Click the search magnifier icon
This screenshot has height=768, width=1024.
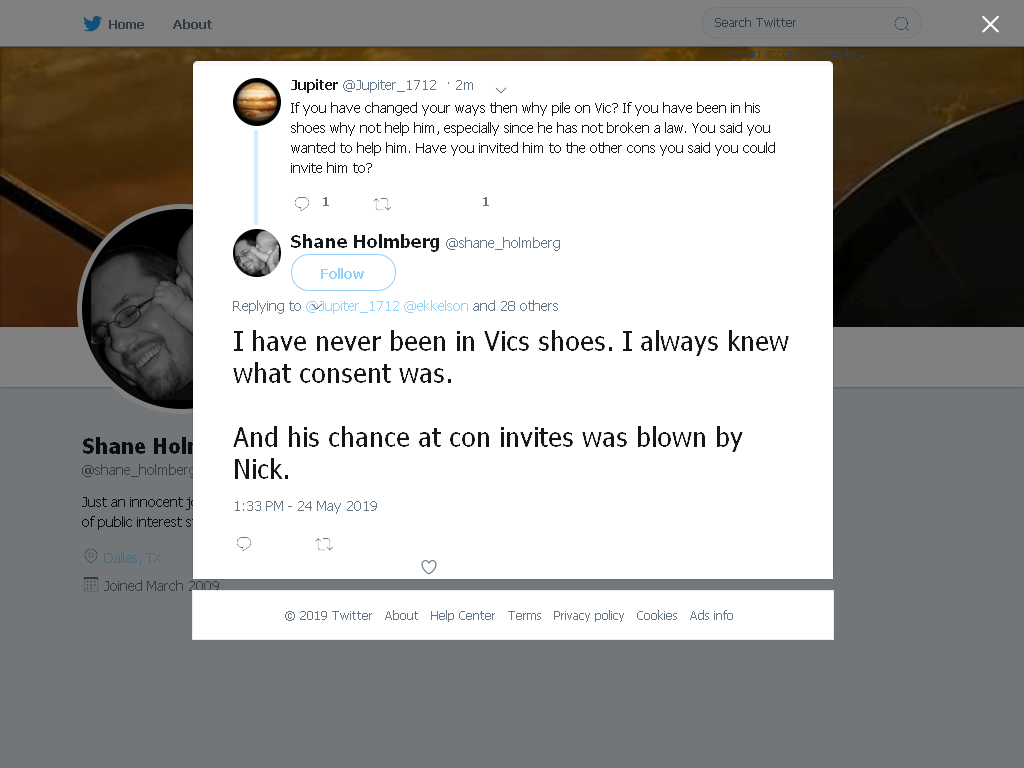click(901, 24)
